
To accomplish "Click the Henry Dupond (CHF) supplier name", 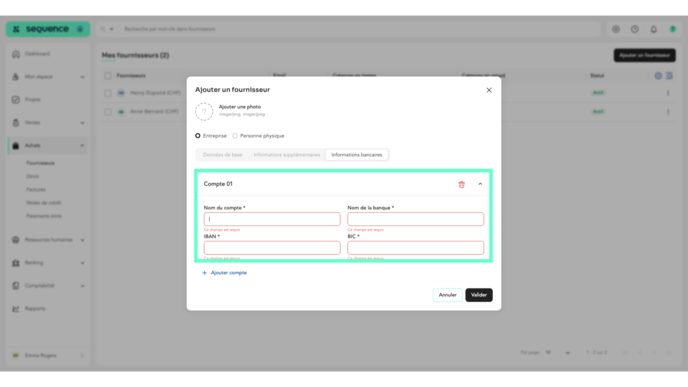I will 155,93.
